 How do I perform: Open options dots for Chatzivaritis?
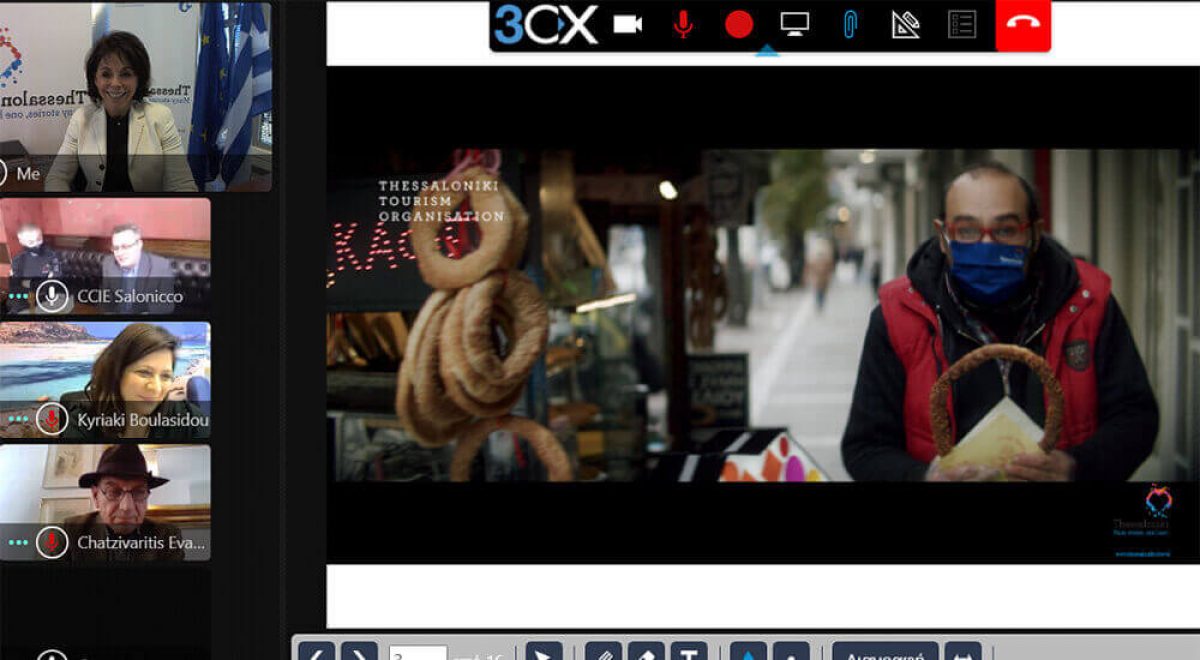18,543
